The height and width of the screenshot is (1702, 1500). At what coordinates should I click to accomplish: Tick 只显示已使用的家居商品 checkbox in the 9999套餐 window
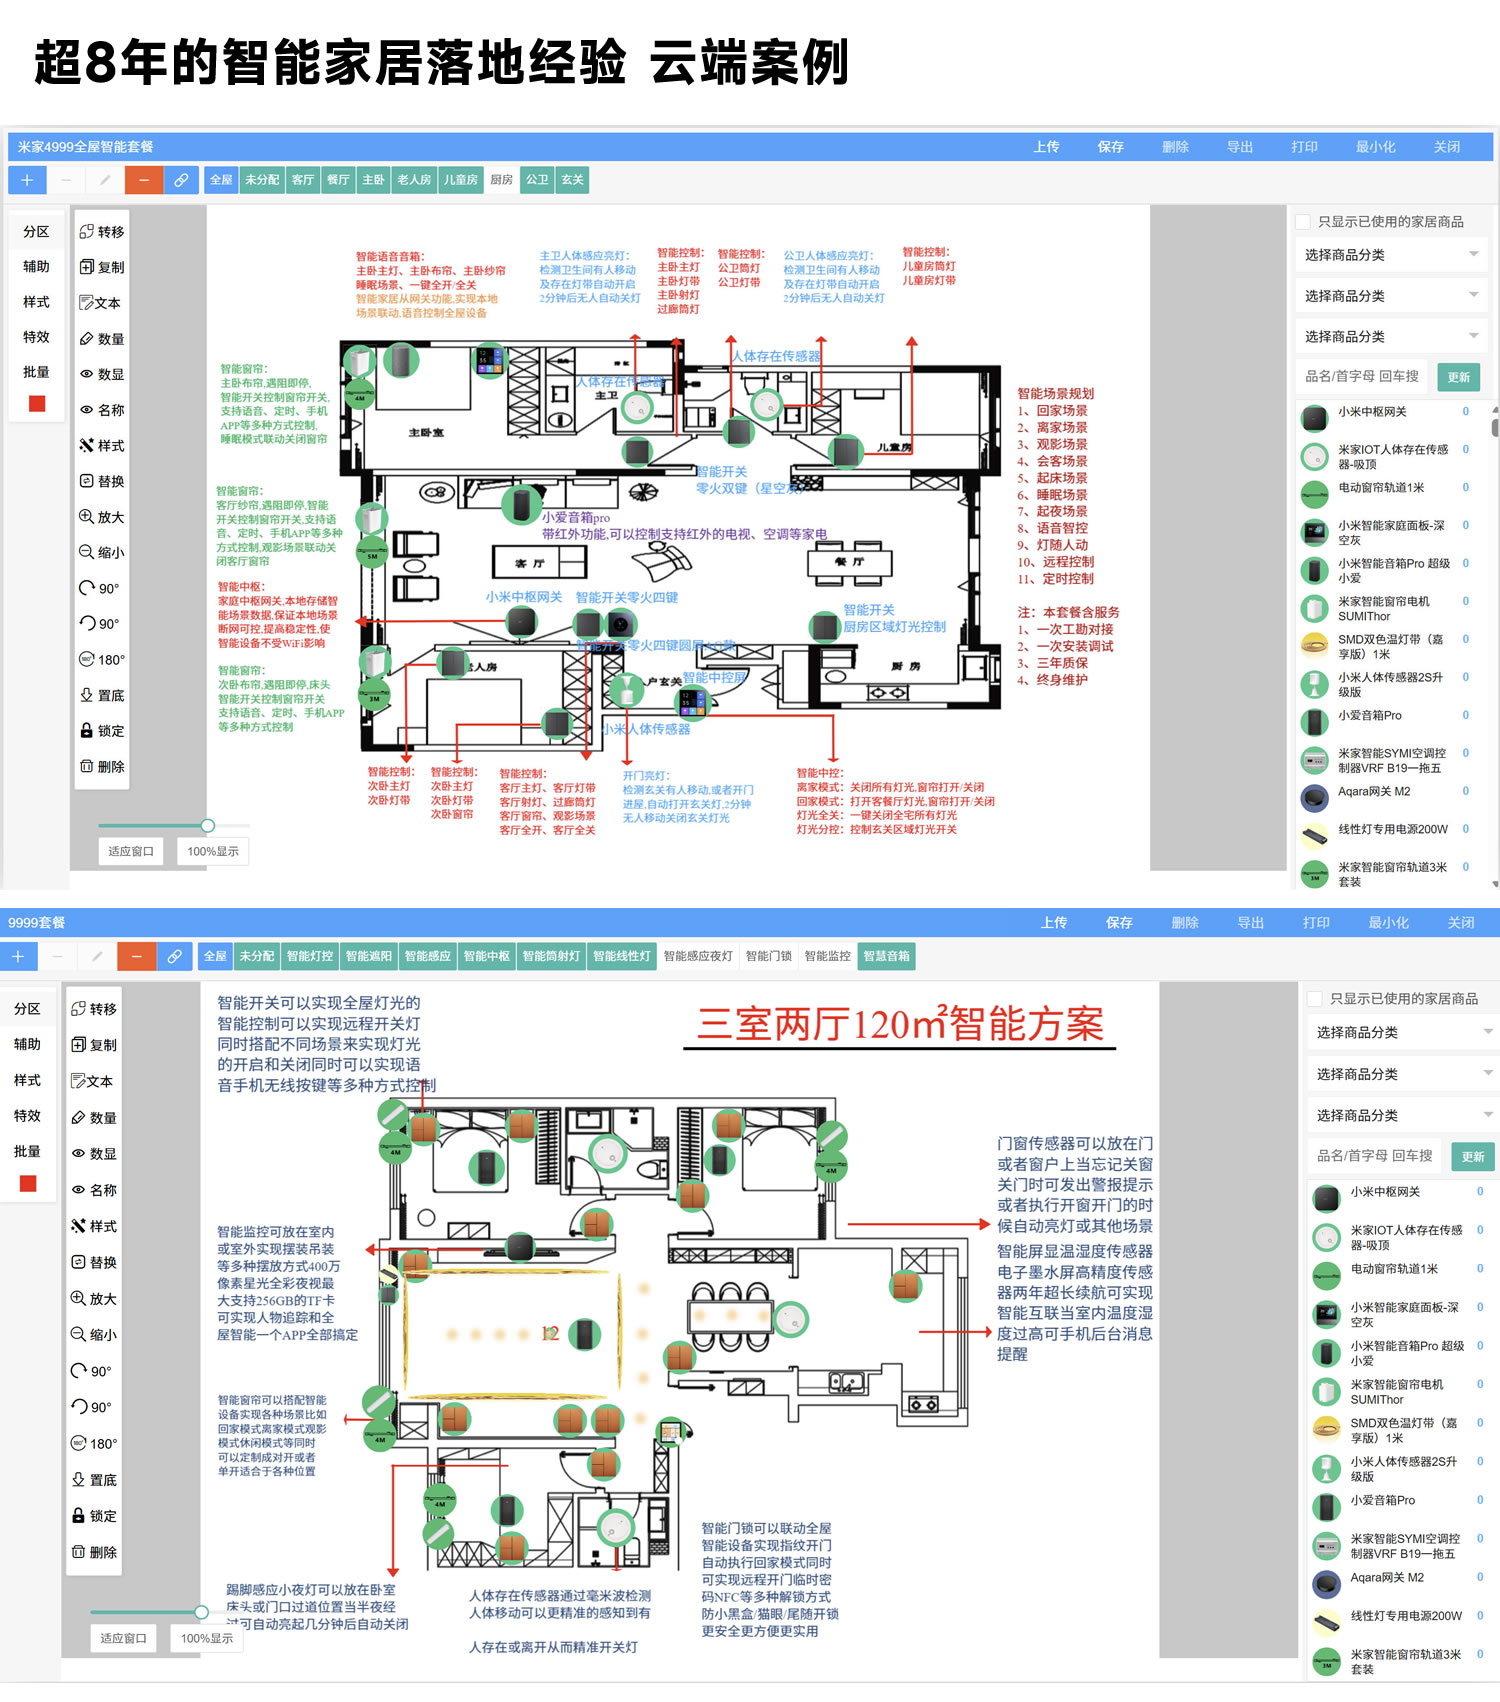pyautogui.click(x=1315, y=999)
